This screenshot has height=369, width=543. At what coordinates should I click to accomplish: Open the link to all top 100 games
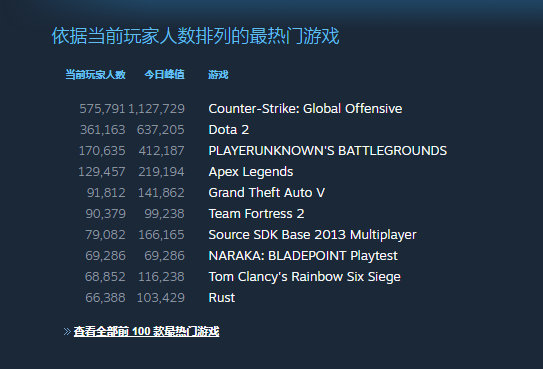click(146, 331)
